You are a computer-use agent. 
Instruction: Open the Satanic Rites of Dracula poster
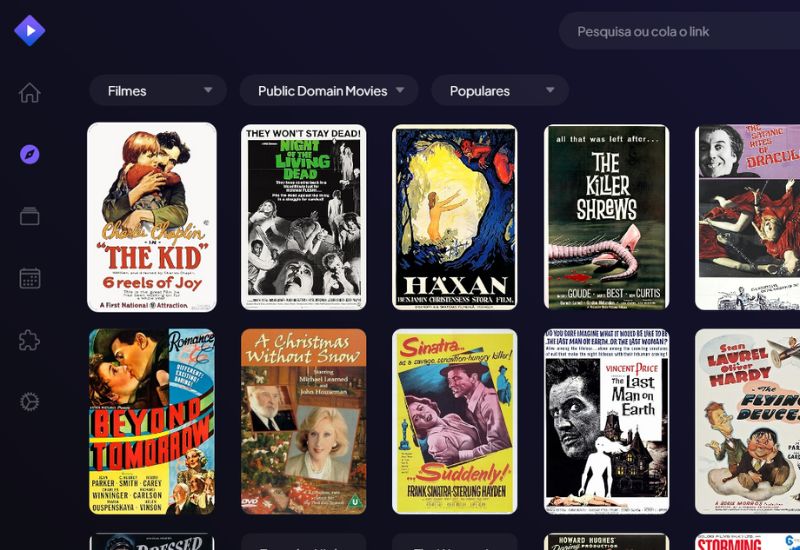(x=747, y=217)
